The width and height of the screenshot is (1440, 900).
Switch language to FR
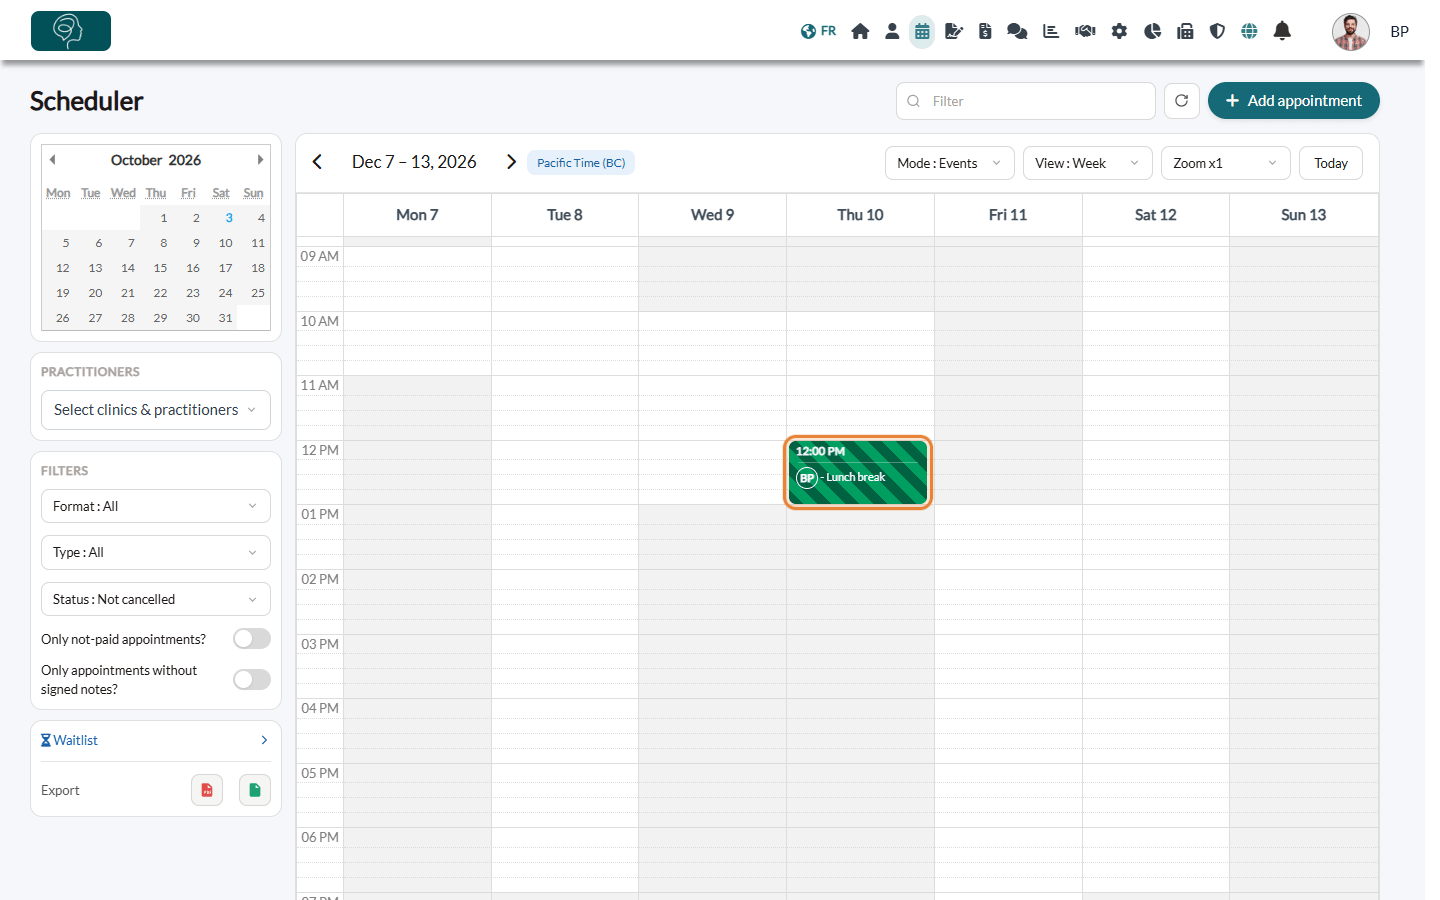click(818, 31)
